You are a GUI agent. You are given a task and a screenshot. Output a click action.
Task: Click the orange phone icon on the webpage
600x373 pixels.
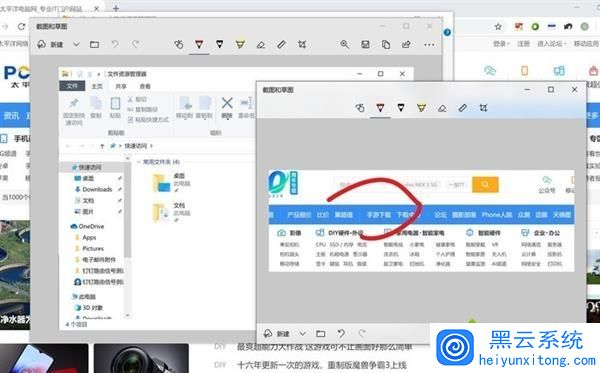[525, 70]
